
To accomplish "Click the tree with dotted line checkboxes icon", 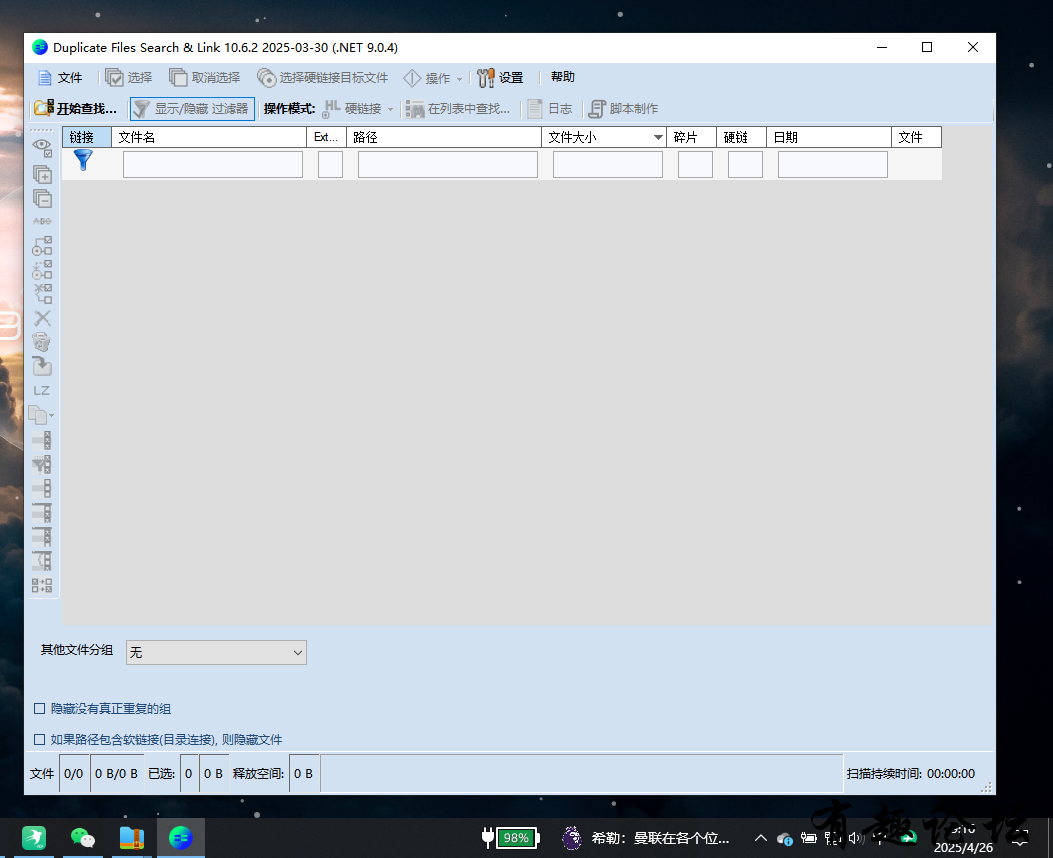I will pyautogui.click(x=42, y=270).
